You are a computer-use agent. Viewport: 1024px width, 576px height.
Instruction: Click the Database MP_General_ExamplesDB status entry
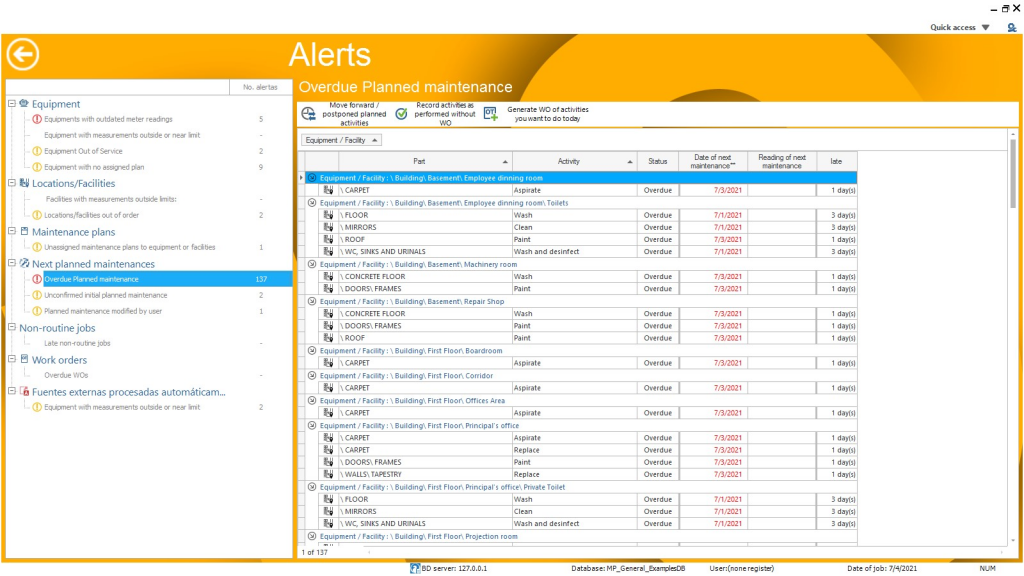628,568
